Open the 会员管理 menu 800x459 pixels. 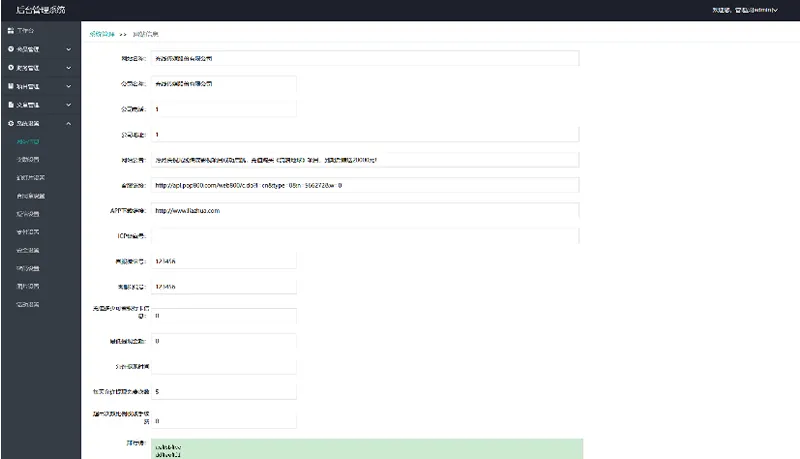click(x=40, y=49)
